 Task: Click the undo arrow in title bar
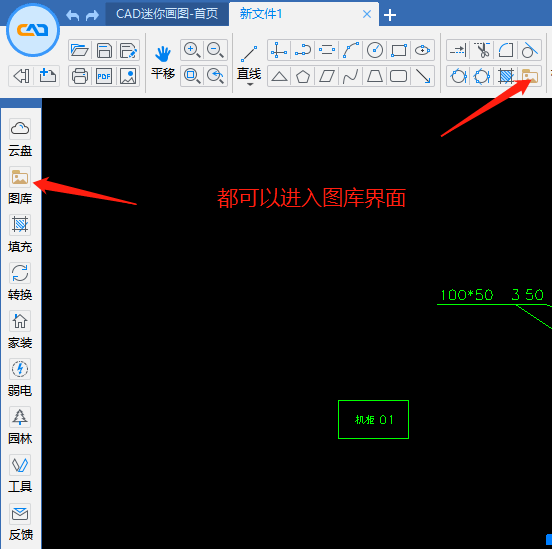tap(73, 15)
